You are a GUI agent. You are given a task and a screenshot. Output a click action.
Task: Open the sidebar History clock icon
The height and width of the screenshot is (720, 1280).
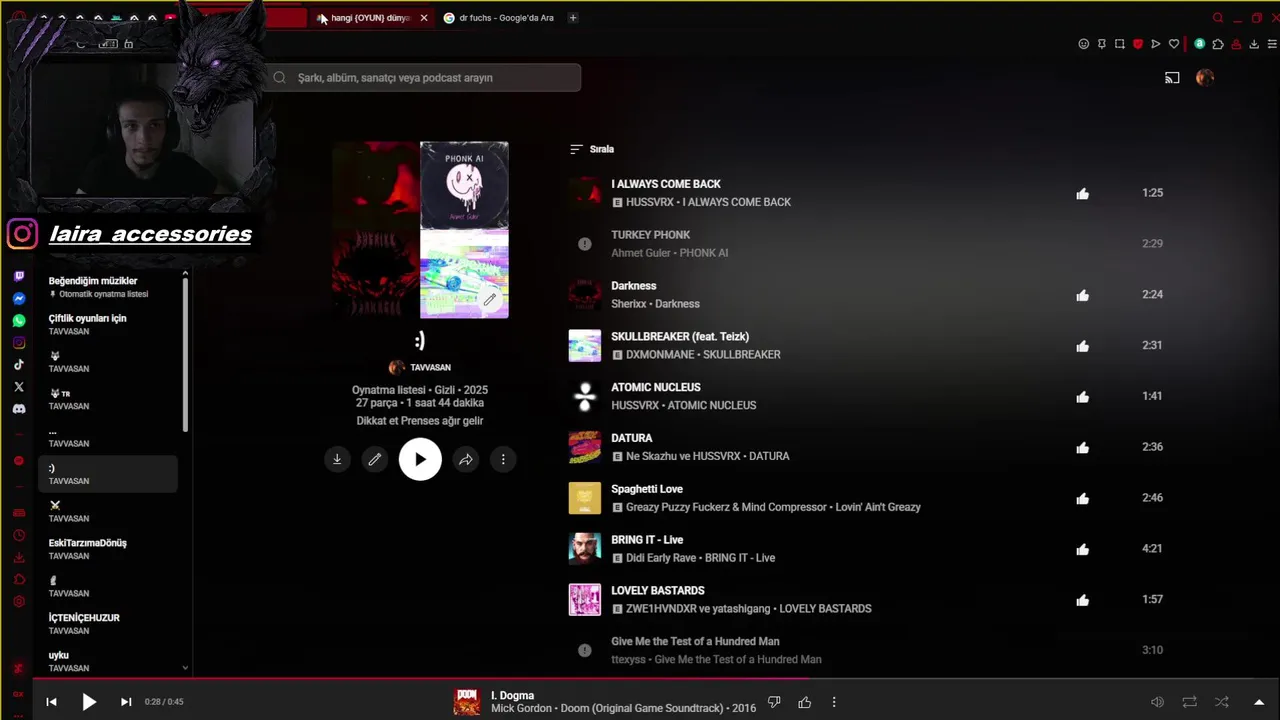point(19,536)
